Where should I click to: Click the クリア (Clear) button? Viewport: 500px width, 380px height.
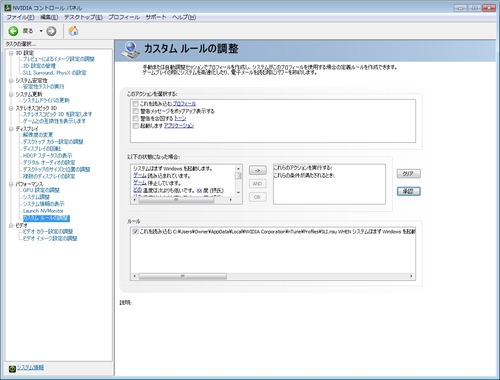click(409, 174)
